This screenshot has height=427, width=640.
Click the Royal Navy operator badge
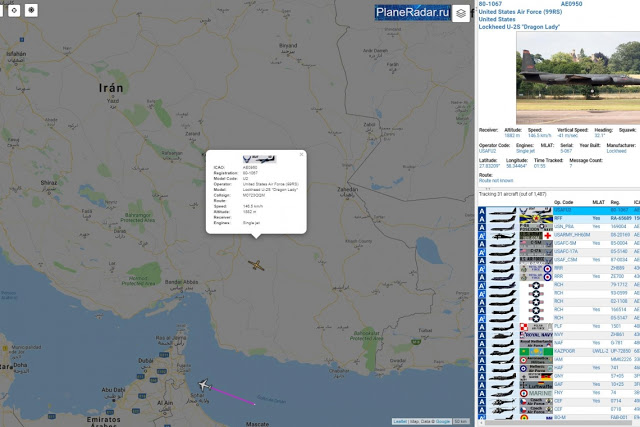536,335
